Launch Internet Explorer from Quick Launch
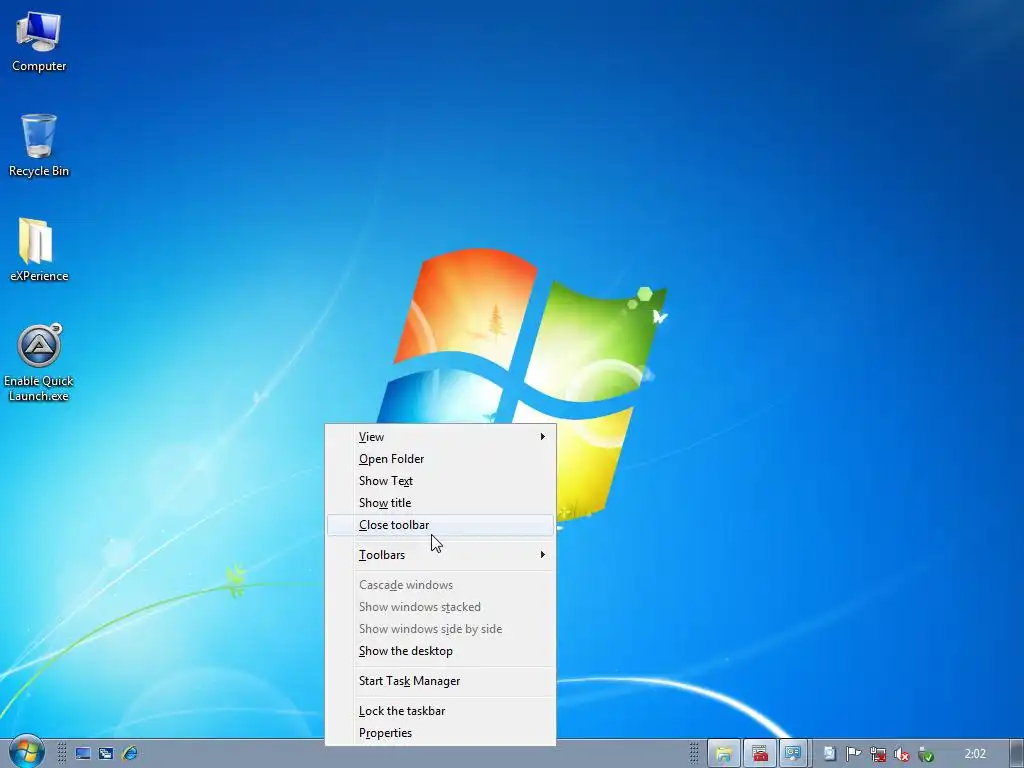 click(x=130, y=753)
